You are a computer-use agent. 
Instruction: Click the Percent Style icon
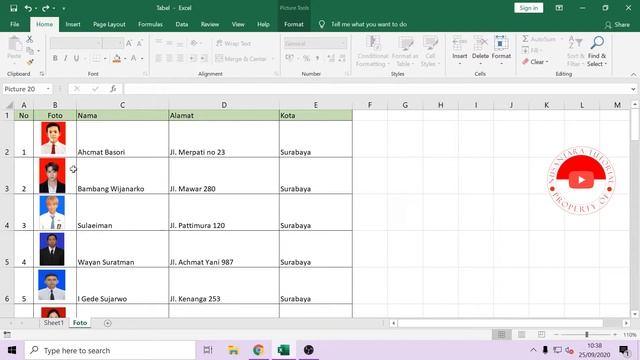pos(306,58)
